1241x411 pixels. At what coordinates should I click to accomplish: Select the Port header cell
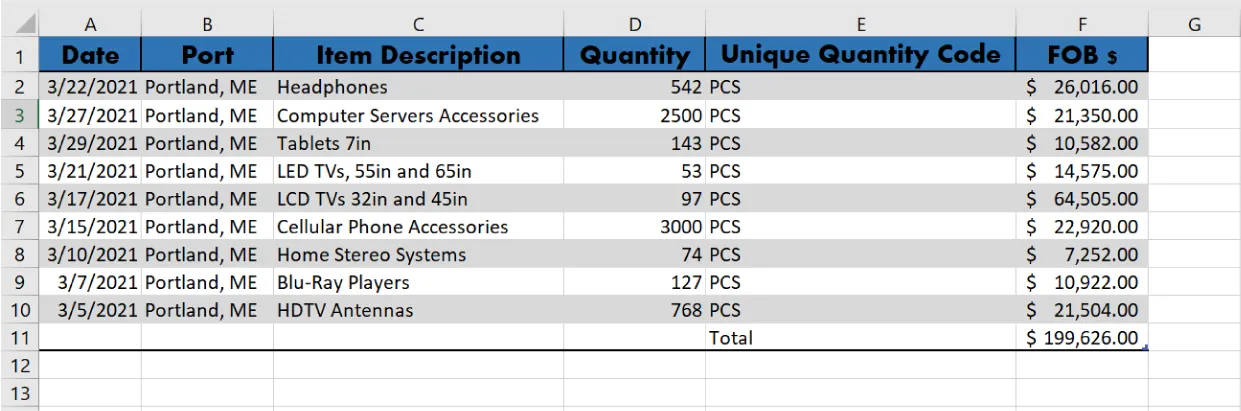tap(207, 55)
